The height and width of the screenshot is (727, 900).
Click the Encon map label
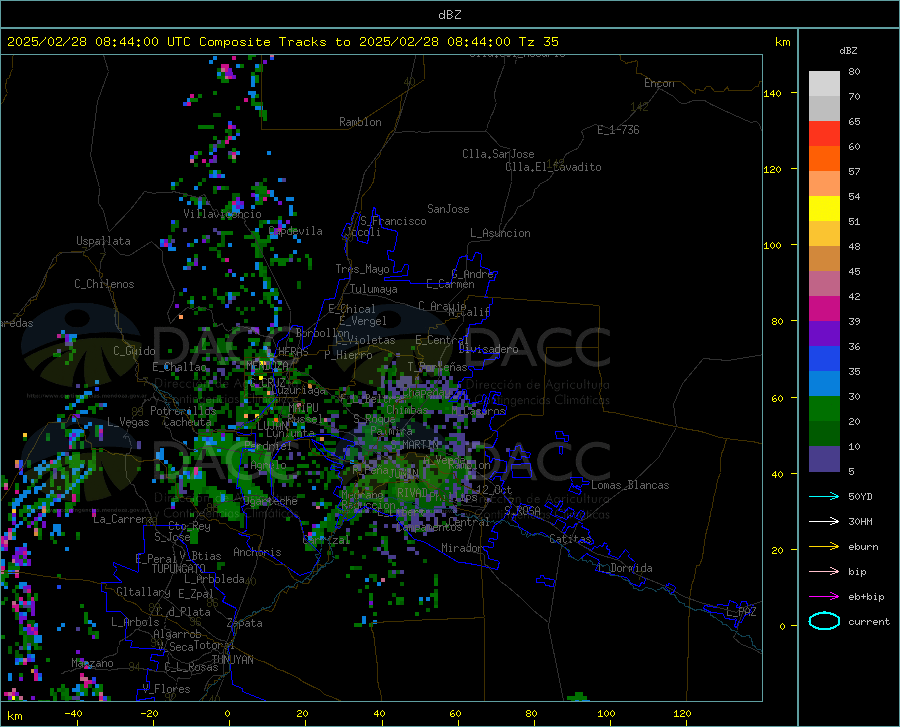659,83
